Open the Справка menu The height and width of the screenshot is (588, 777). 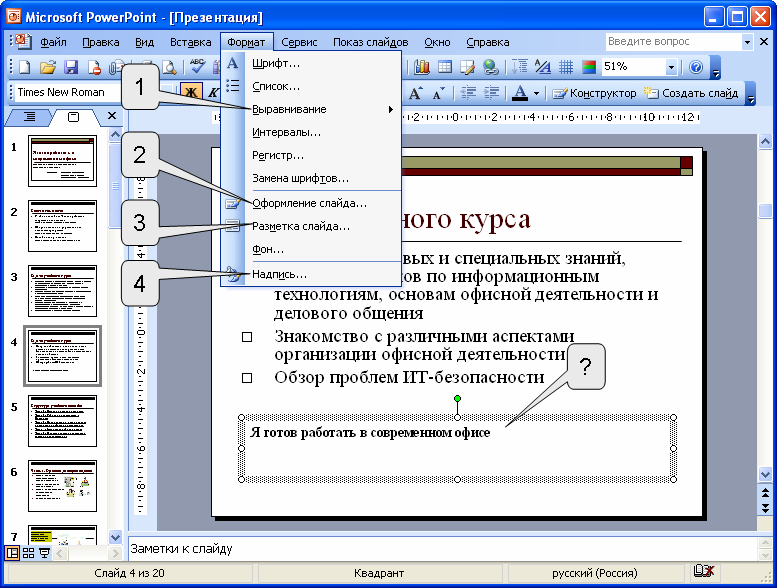tap(488, 42)
